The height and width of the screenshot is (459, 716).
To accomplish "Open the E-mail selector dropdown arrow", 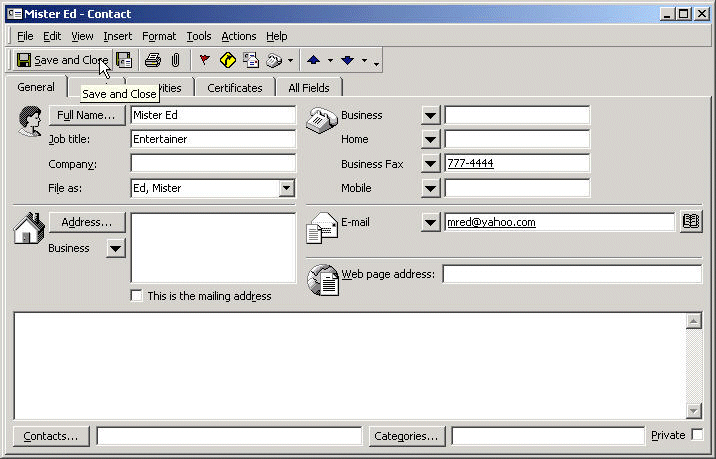I will tap(430, 222).
